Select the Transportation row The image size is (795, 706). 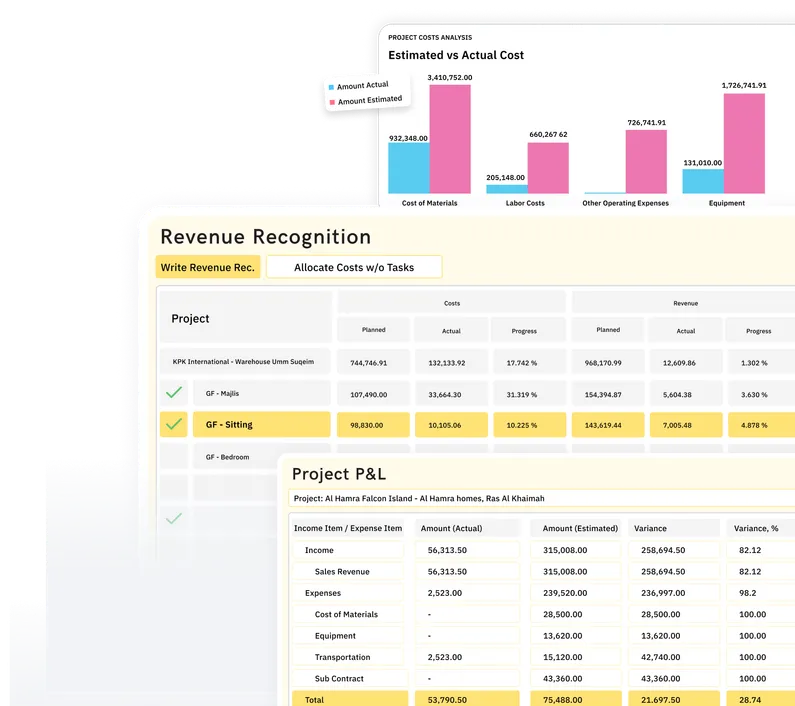pyautogui.click(x=348, y=657)
